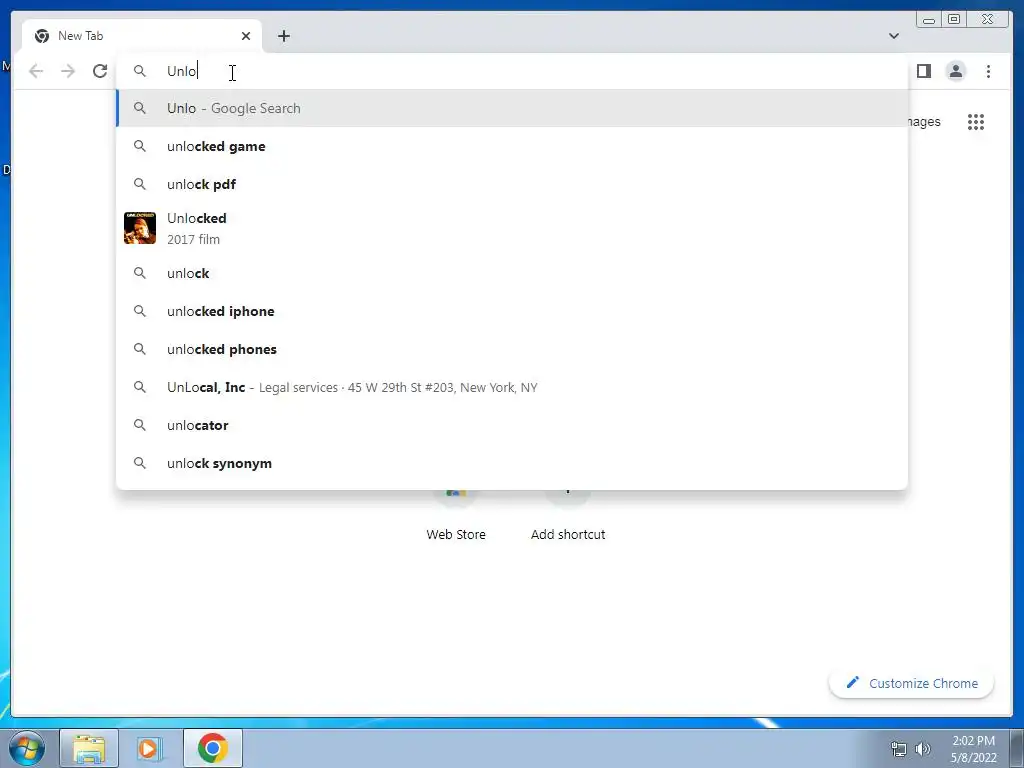This screenshot has height=768, width=1024.
Task: Open Chrome three-dot menu
Action: point(988,71)
